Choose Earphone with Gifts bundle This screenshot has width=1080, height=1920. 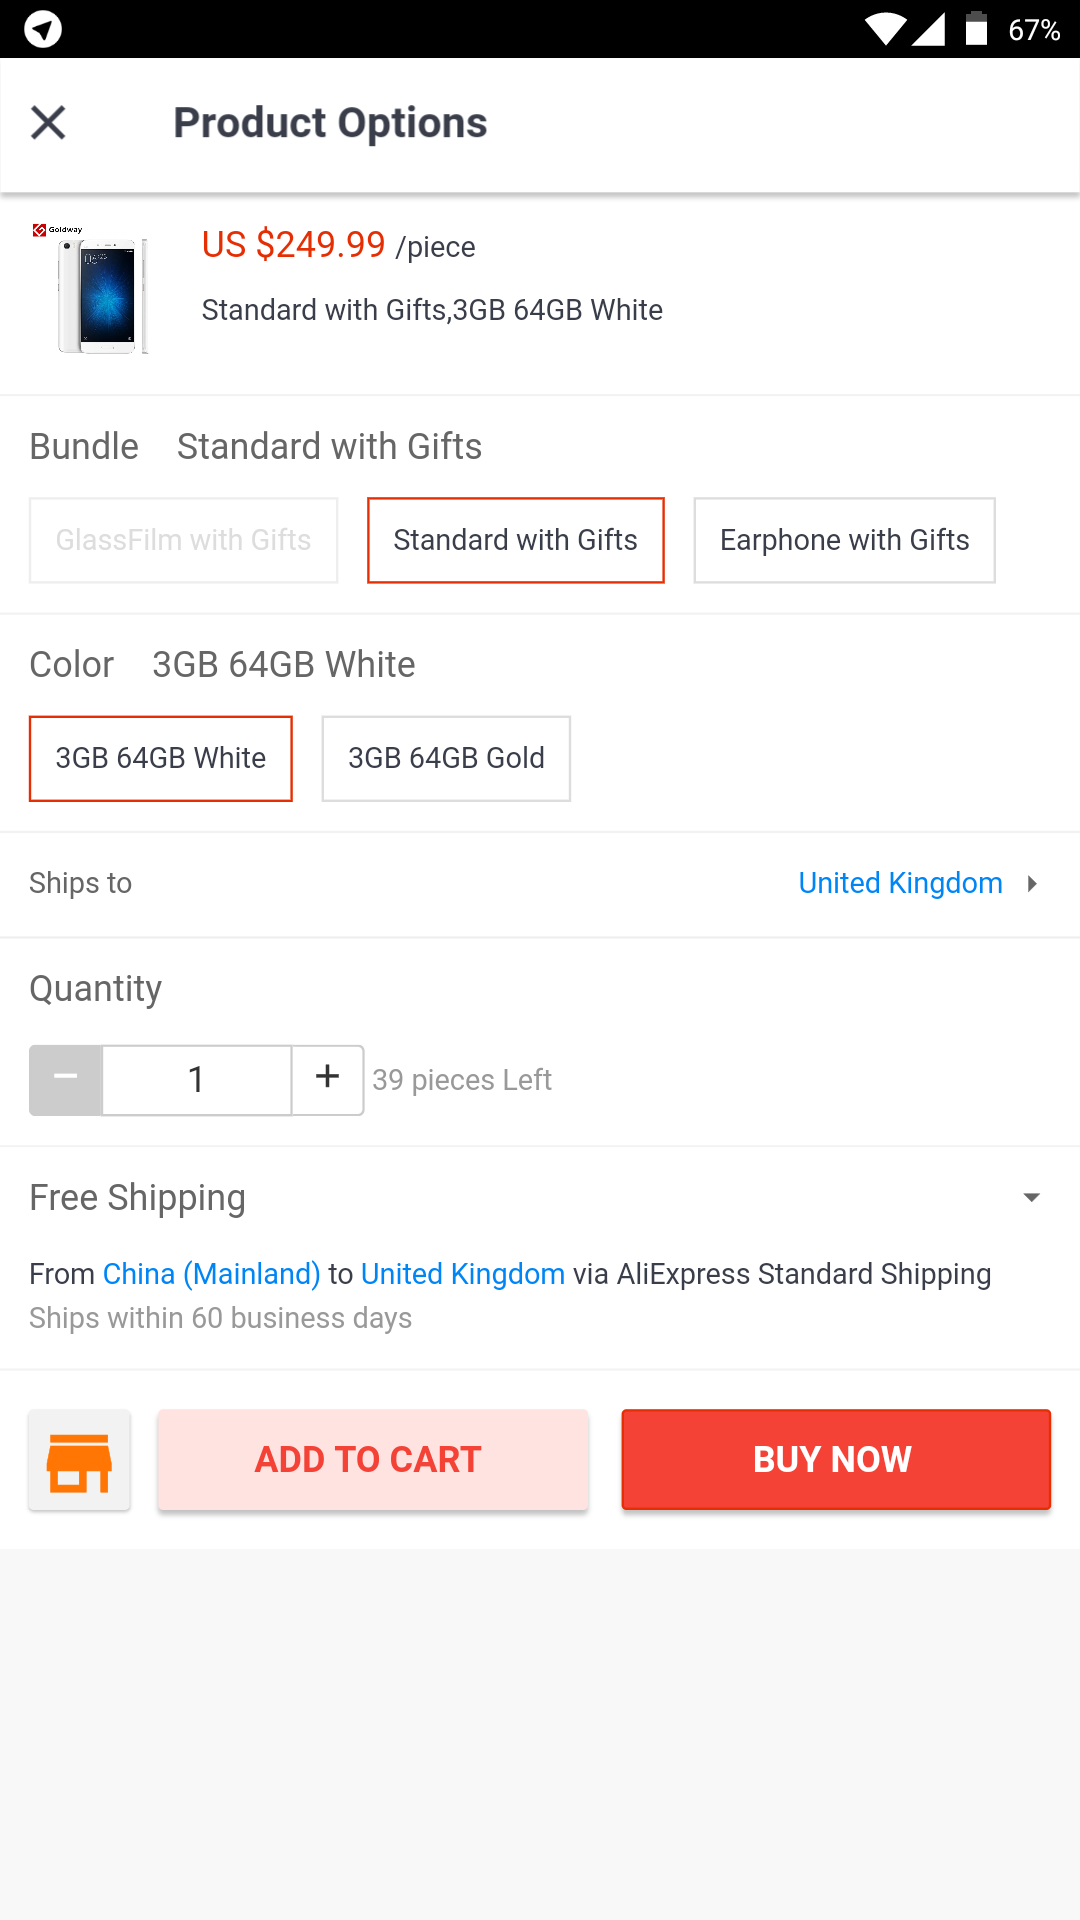(844, 540)
